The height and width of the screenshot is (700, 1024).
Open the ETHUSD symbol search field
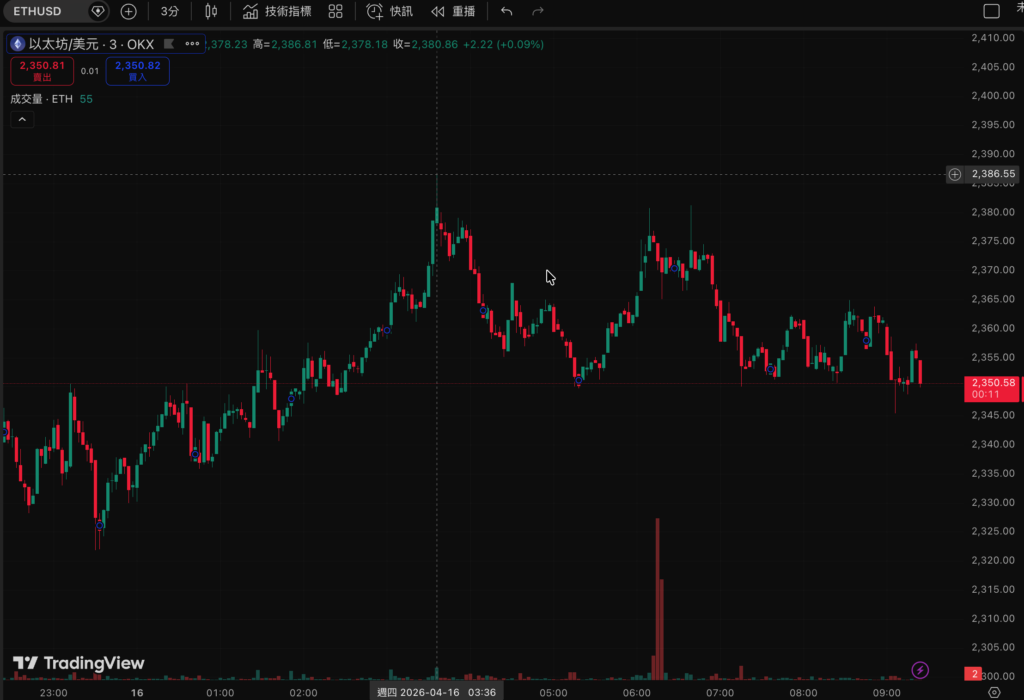42,11
